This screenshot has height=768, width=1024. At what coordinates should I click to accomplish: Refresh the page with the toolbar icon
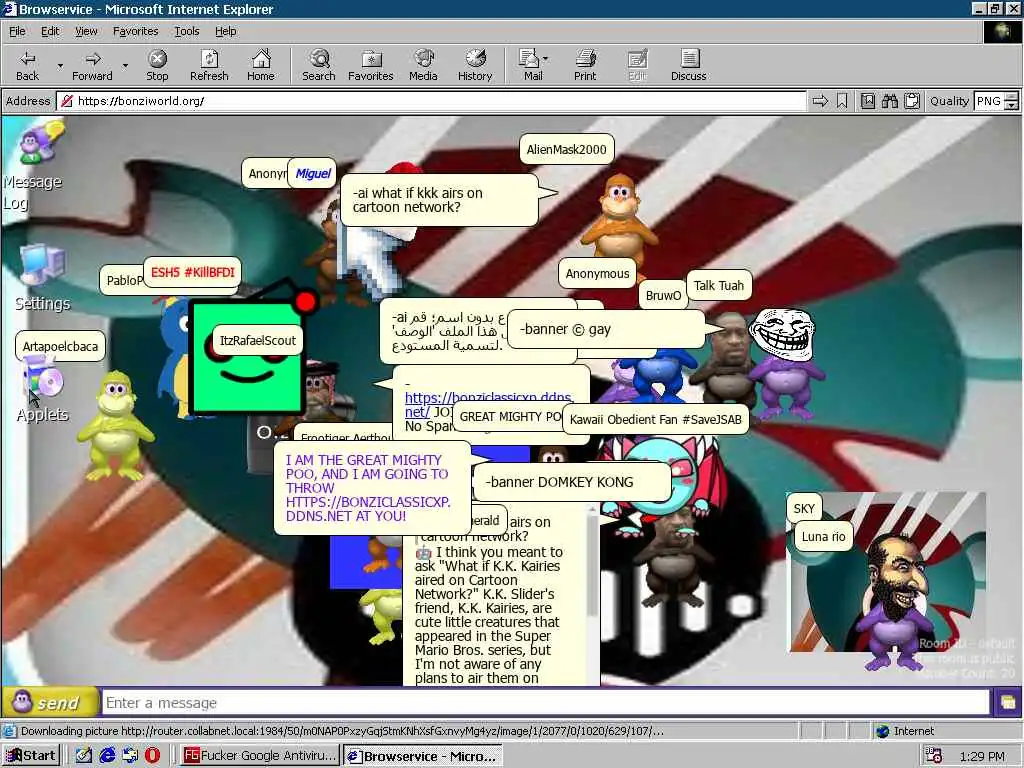click(x=209, y=65)
